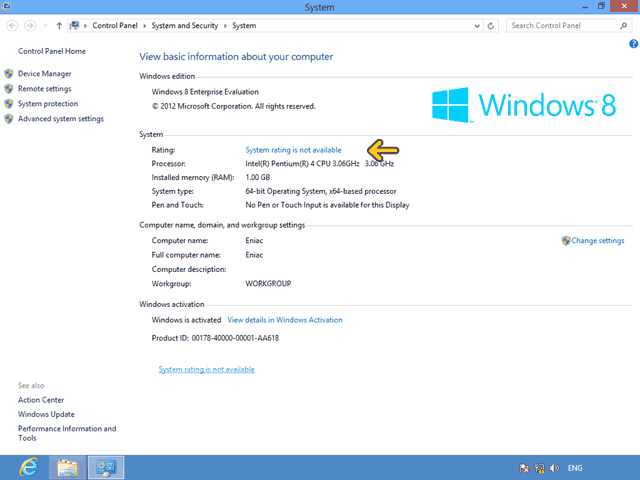Minimize the System window
The width and height of the screenshot is (640, 480).
585,7
